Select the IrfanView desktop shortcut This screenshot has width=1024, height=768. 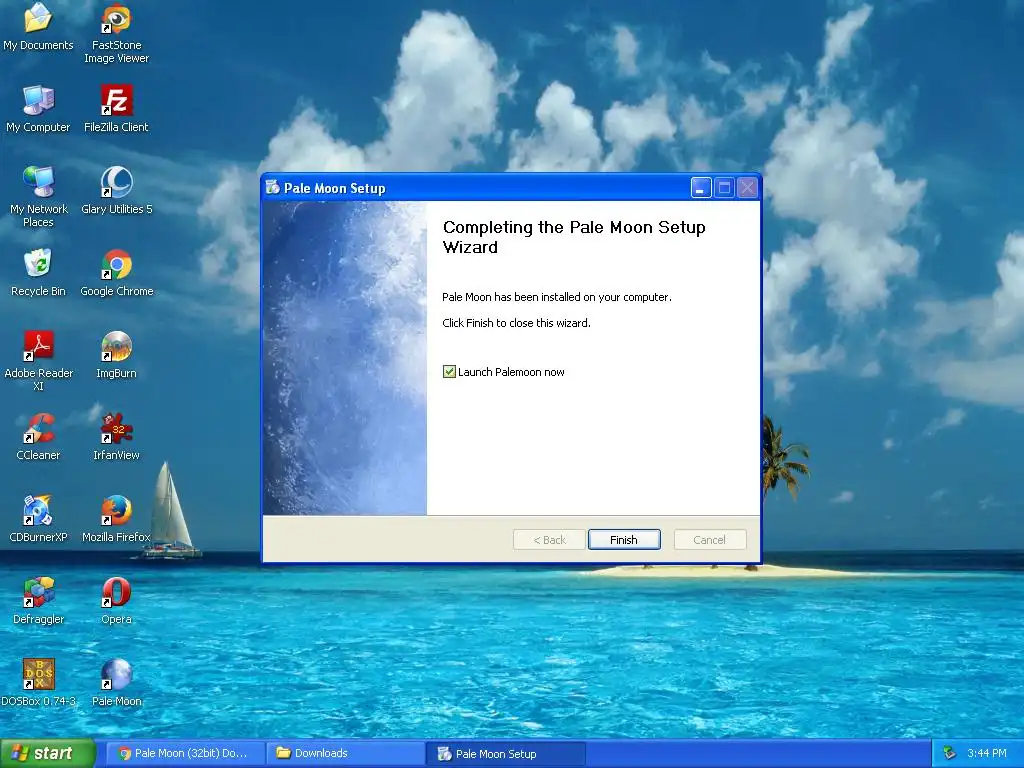tap(116, 437)
